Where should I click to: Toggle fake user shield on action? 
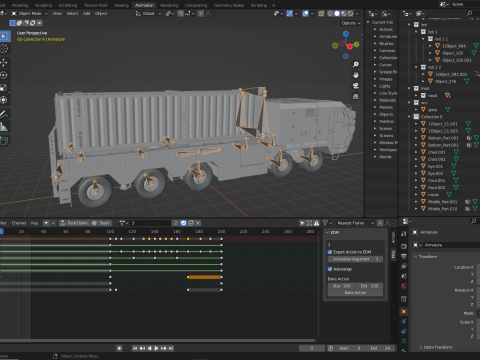tap(183, 223)
